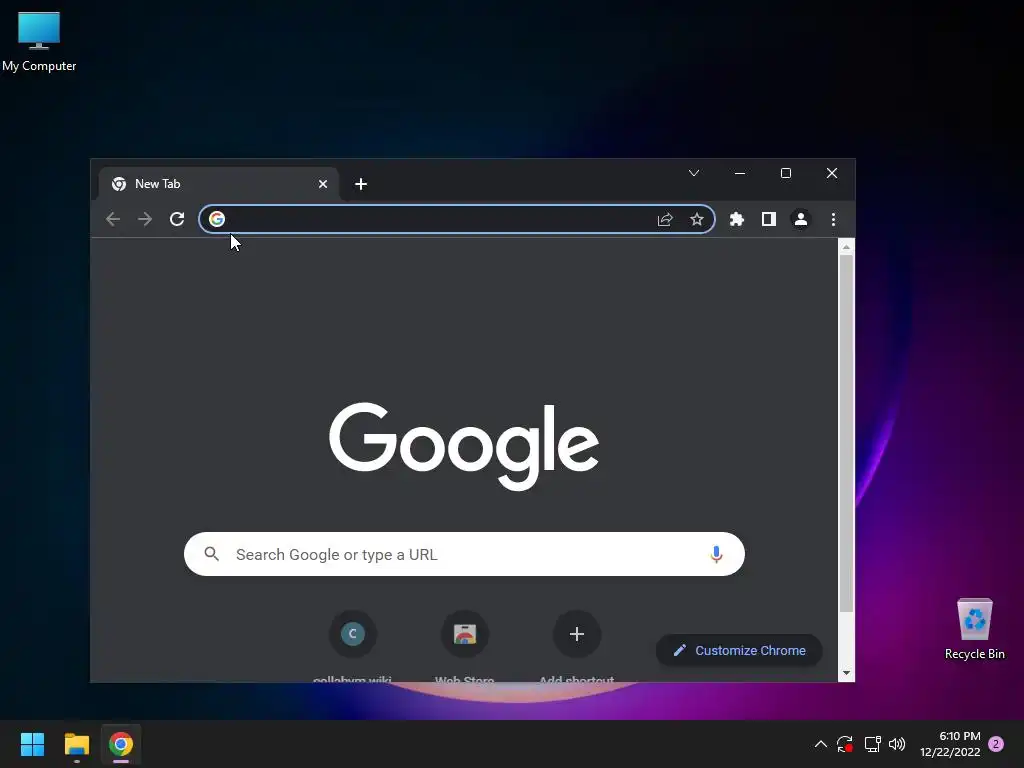Open the clock showing 6:10 PM

coord(950,744)
